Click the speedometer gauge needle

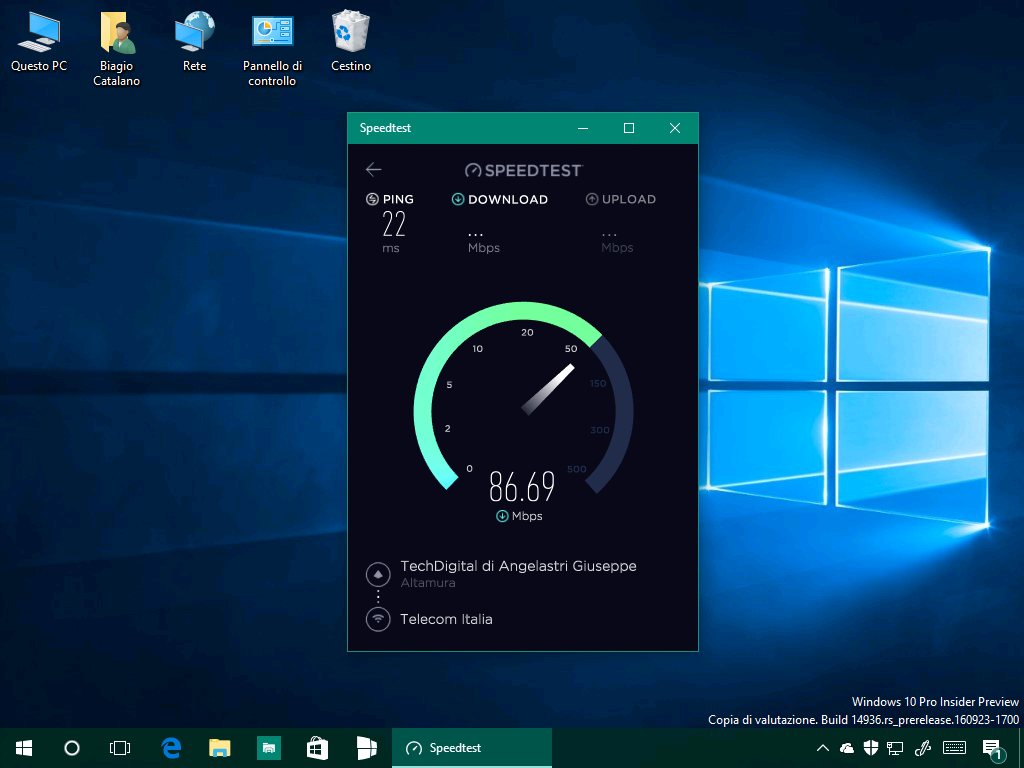pos(548,389)
